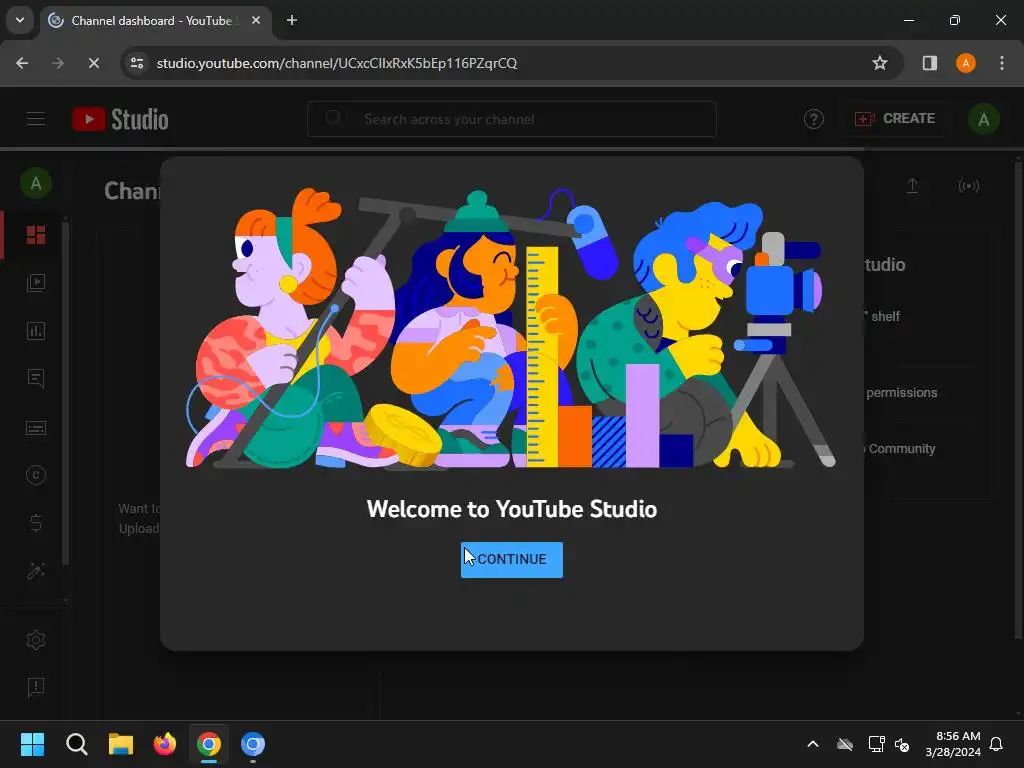The height and width of the screenshot is (768, 1024).
Task: Click the YouTube Studio logo
Action: click(121, 120)
